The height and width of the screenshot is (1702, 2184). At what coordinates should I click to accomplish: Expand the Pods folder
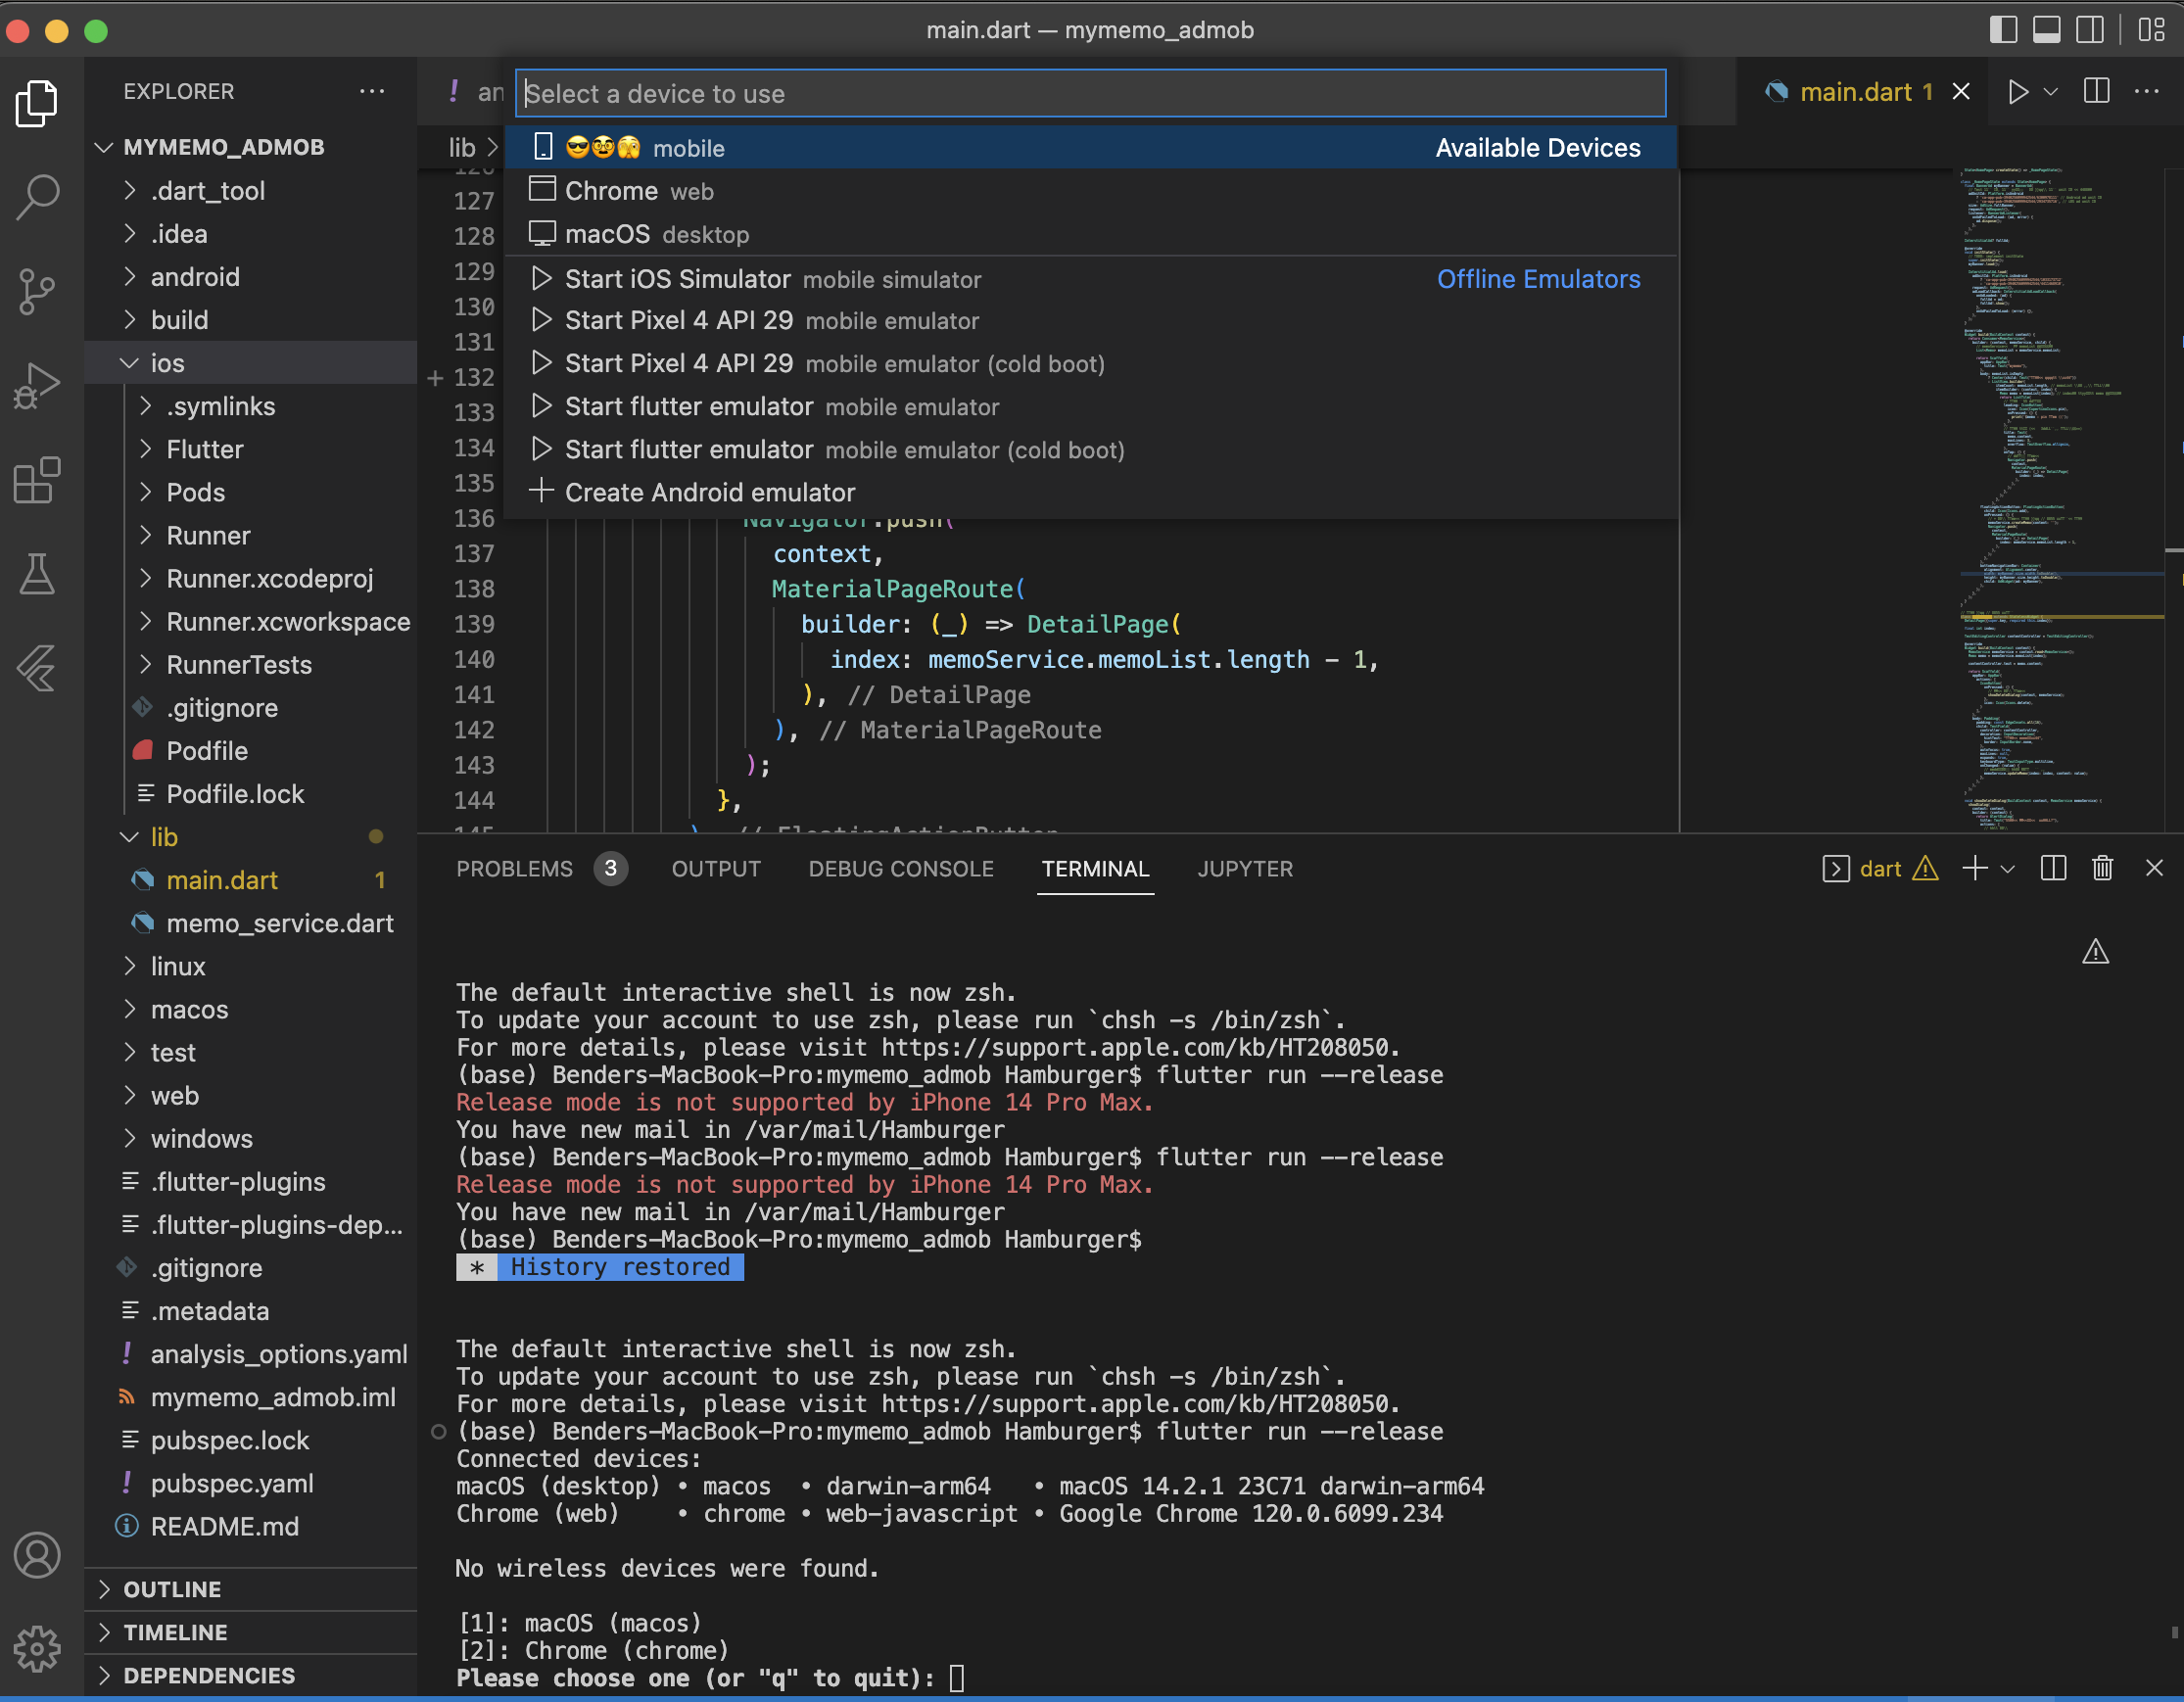pyautogui.click(x=250, y=491)
